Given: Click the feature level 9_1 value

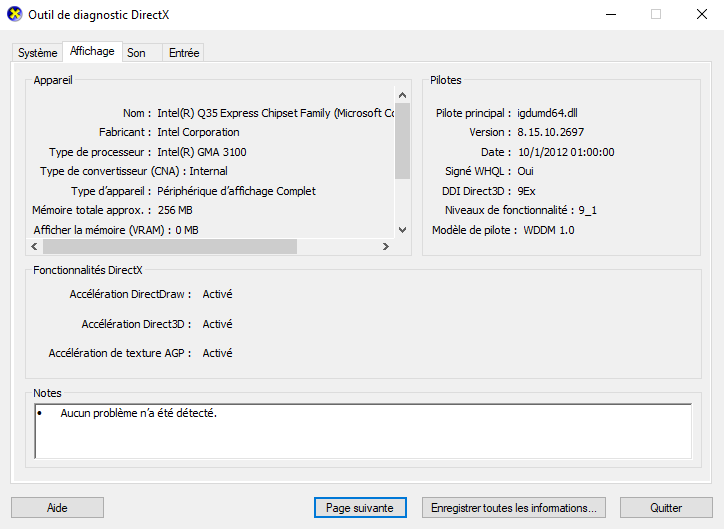Looking at the screenshot, I should point(587,210).
